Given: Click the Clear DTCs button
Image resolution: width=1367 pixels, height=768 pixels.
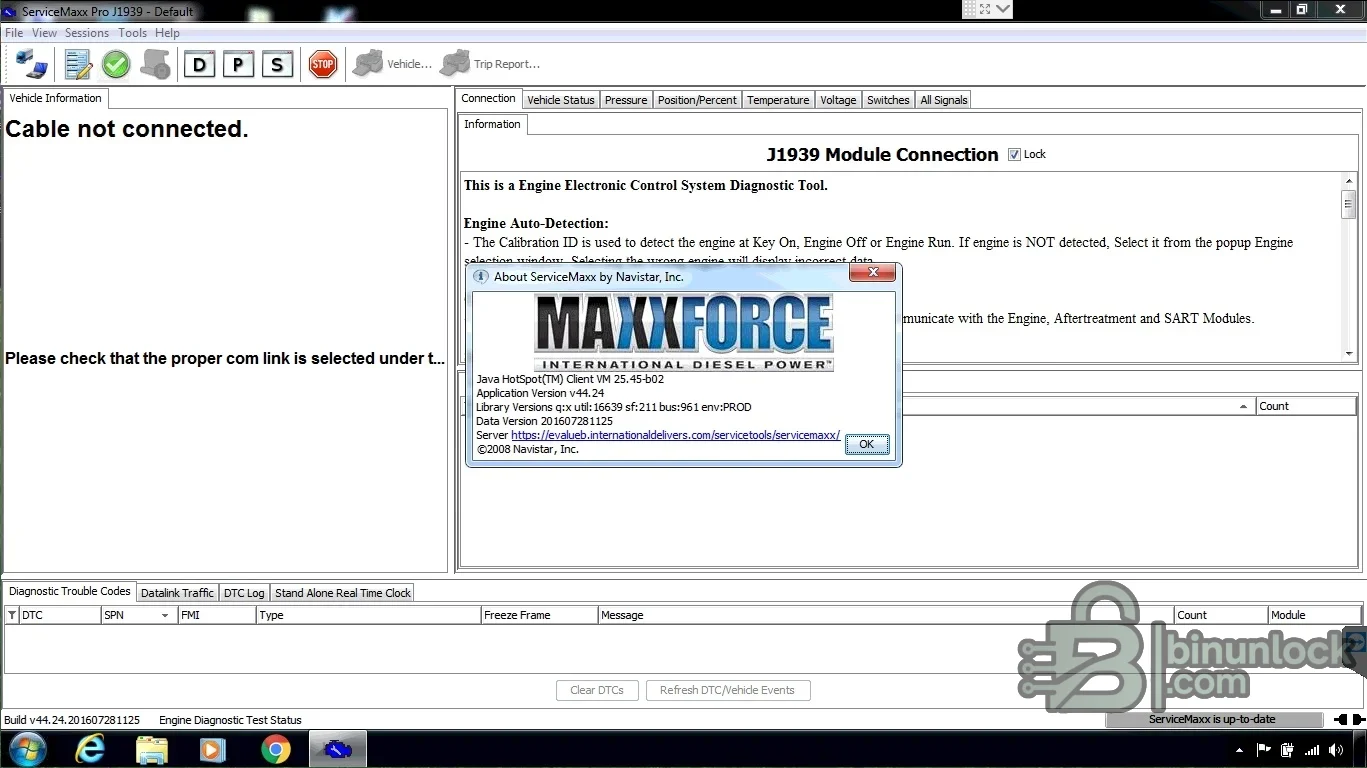Looking at the screenshot, I should [597, 690].
